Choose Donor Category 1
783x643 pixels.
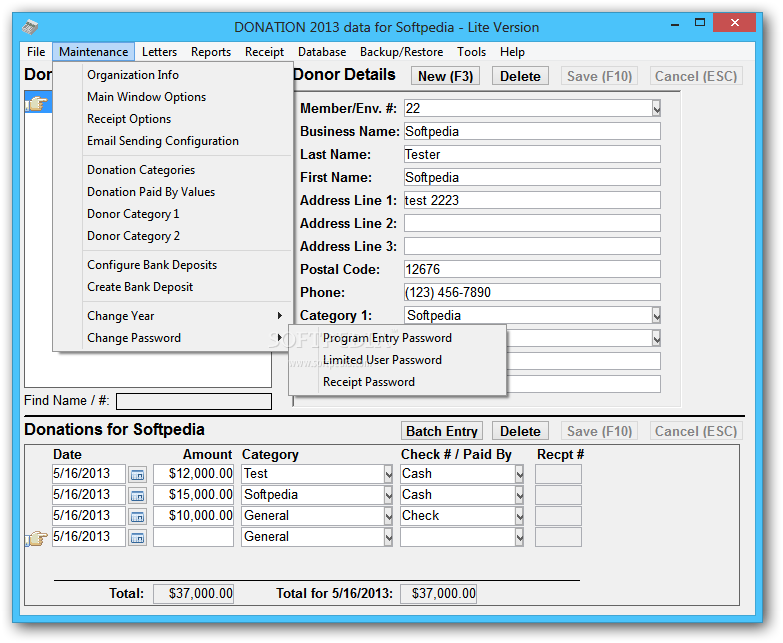[172, 214]
